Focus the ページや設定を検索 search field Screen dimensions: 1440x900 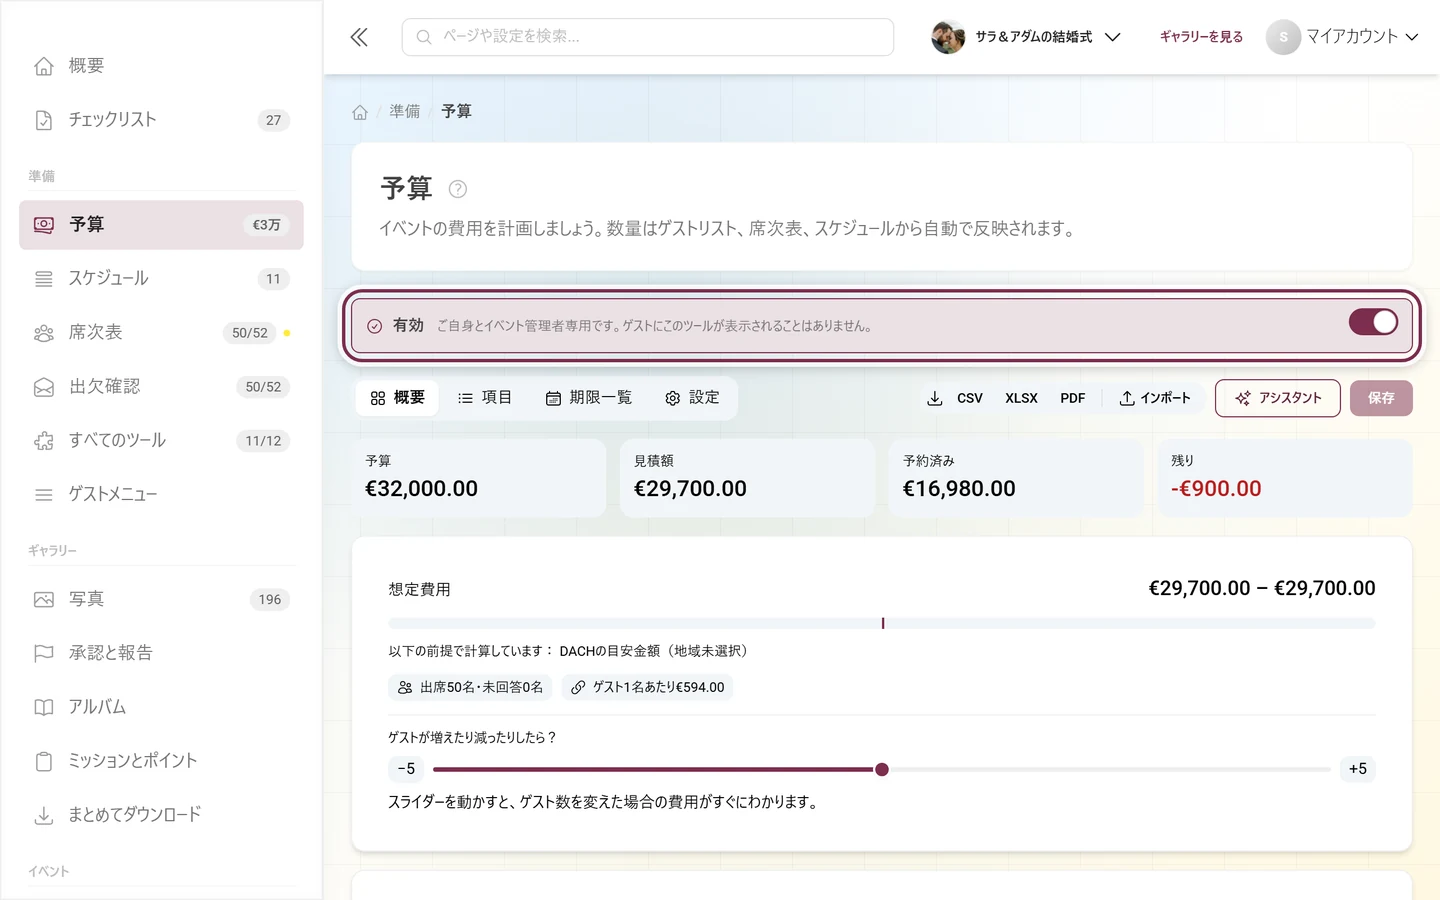(648, 37)
